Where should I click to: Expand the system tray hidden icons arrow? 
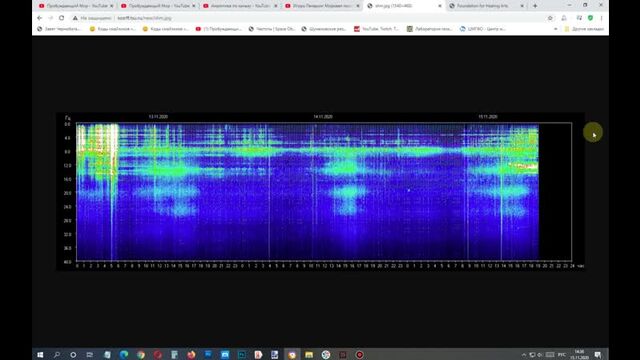click(x=524, y=355)
